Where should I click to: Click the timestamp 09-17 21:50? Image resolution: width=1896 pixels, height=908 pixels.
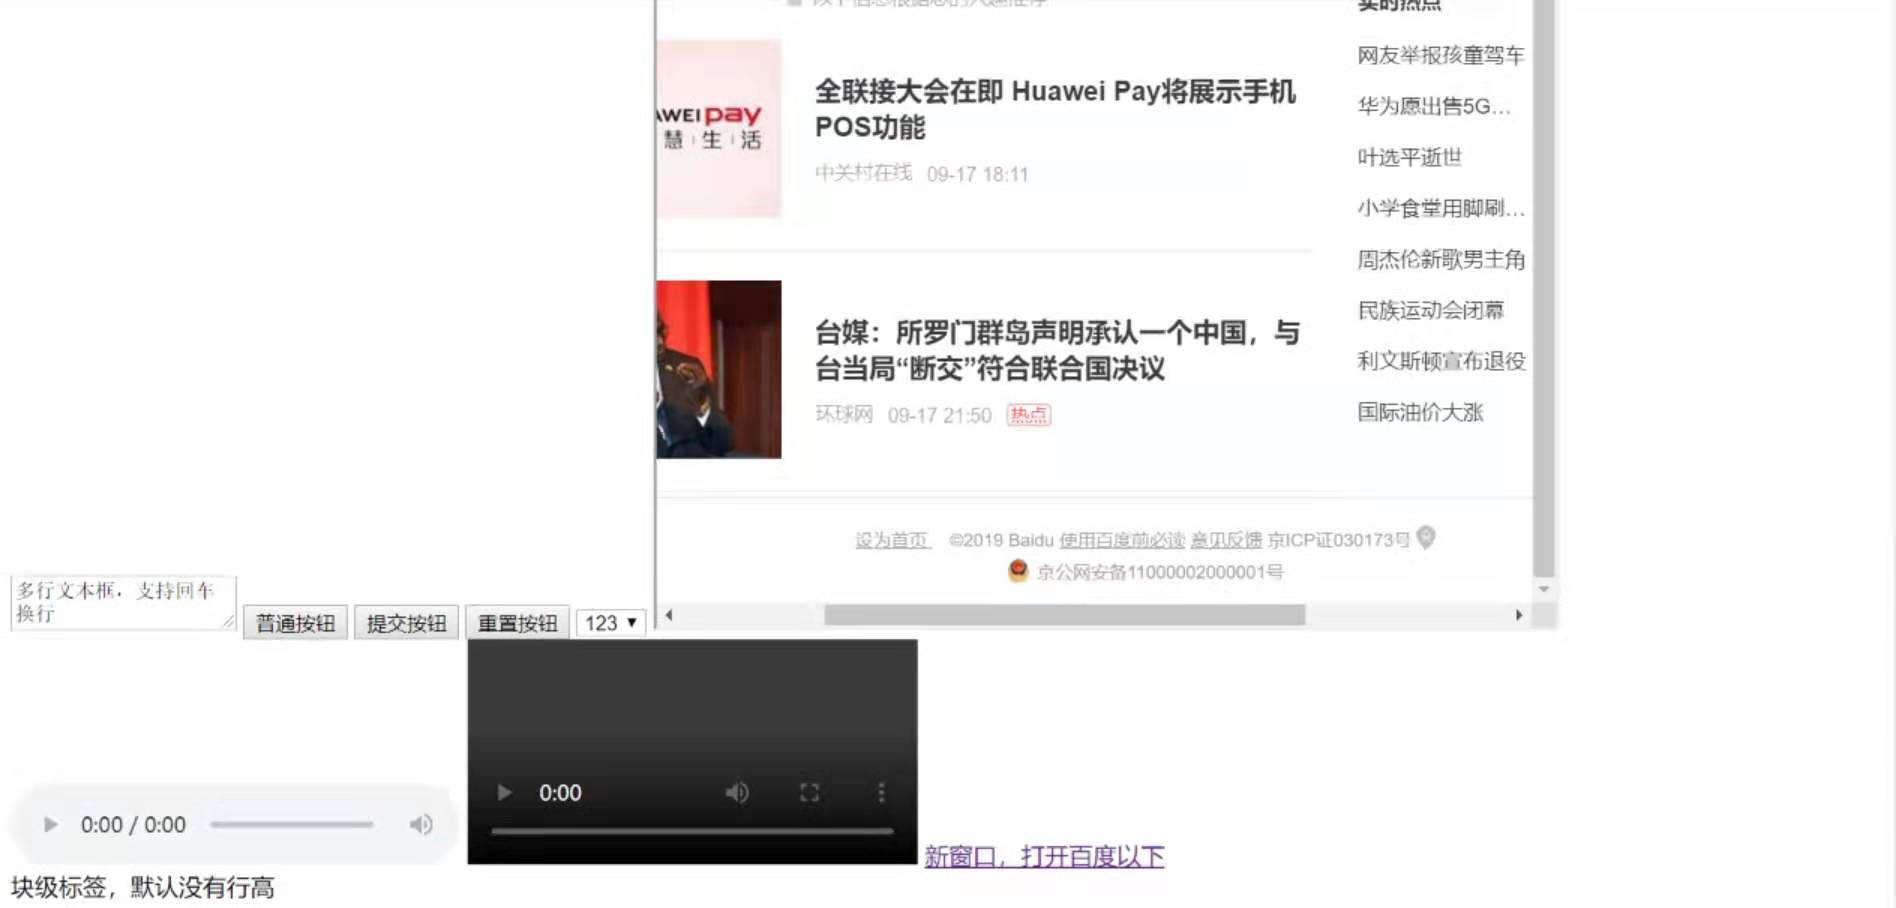coord(939,415)
